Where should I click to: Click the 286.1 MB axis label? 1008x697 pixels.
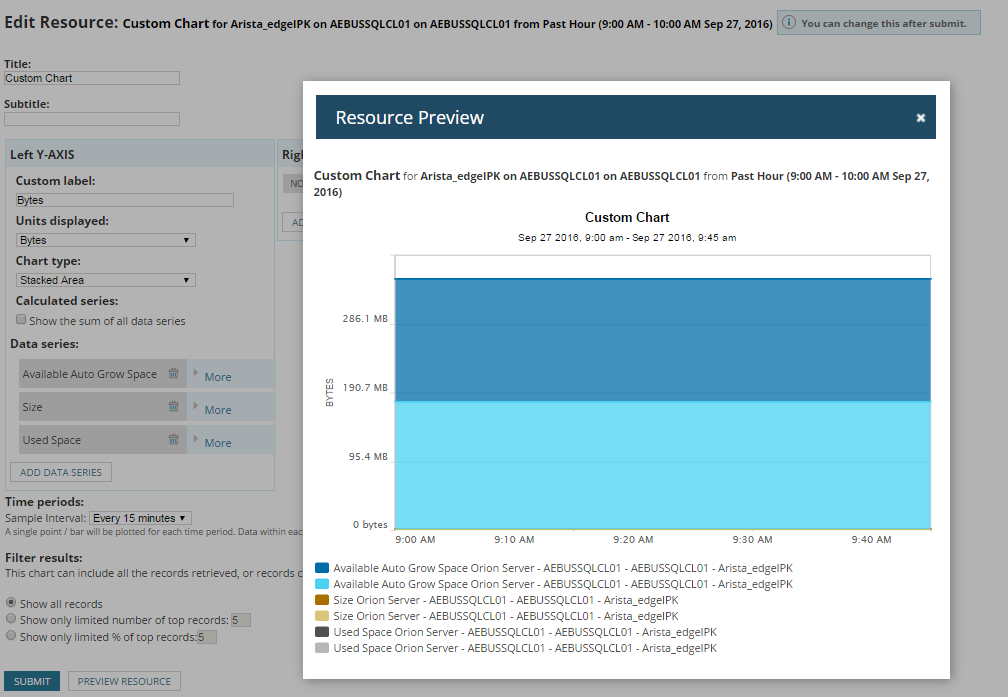[365, 318]
